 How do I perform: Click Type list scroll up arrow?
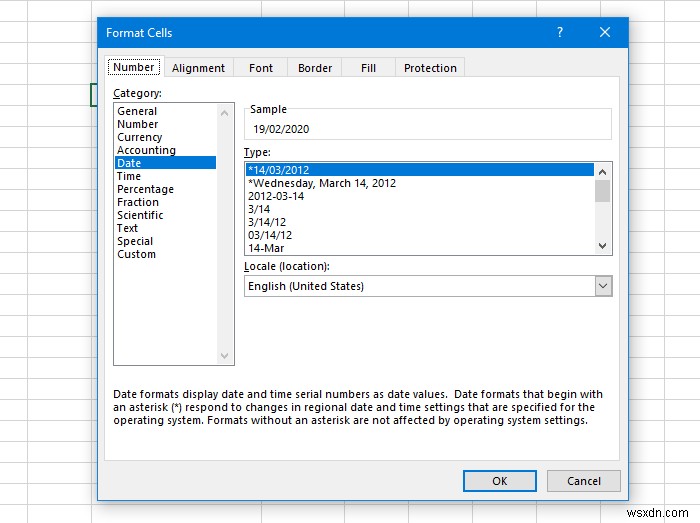(x=602, y=172)
